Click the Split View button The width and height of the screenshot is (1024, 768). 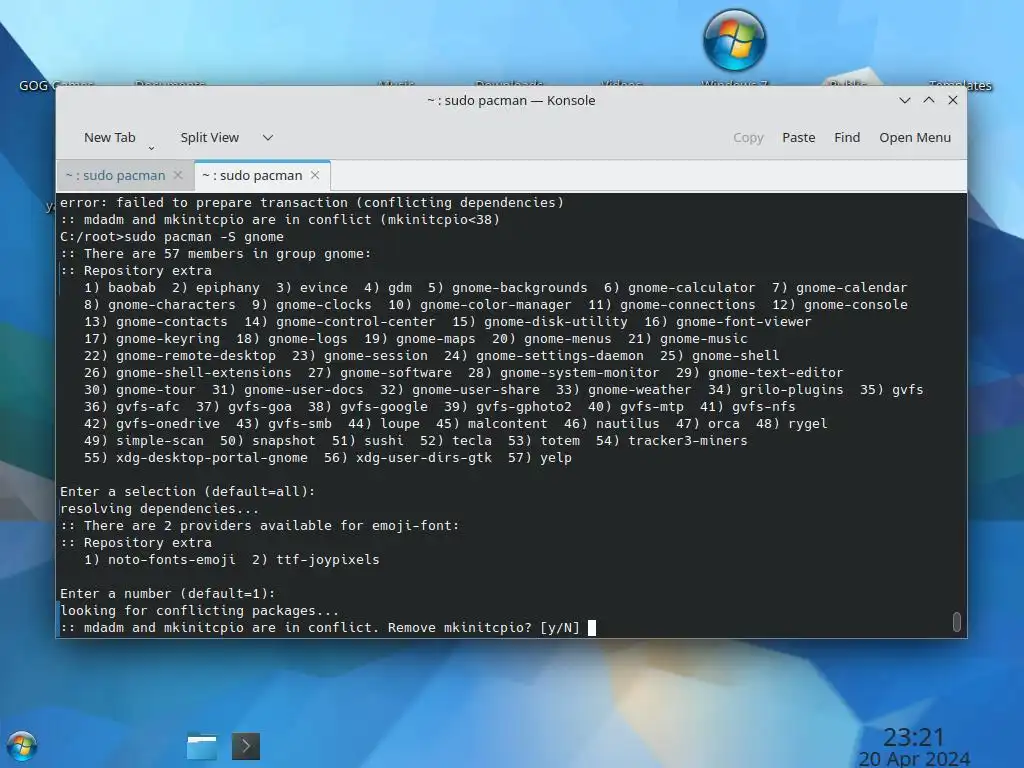click(210, 137)
